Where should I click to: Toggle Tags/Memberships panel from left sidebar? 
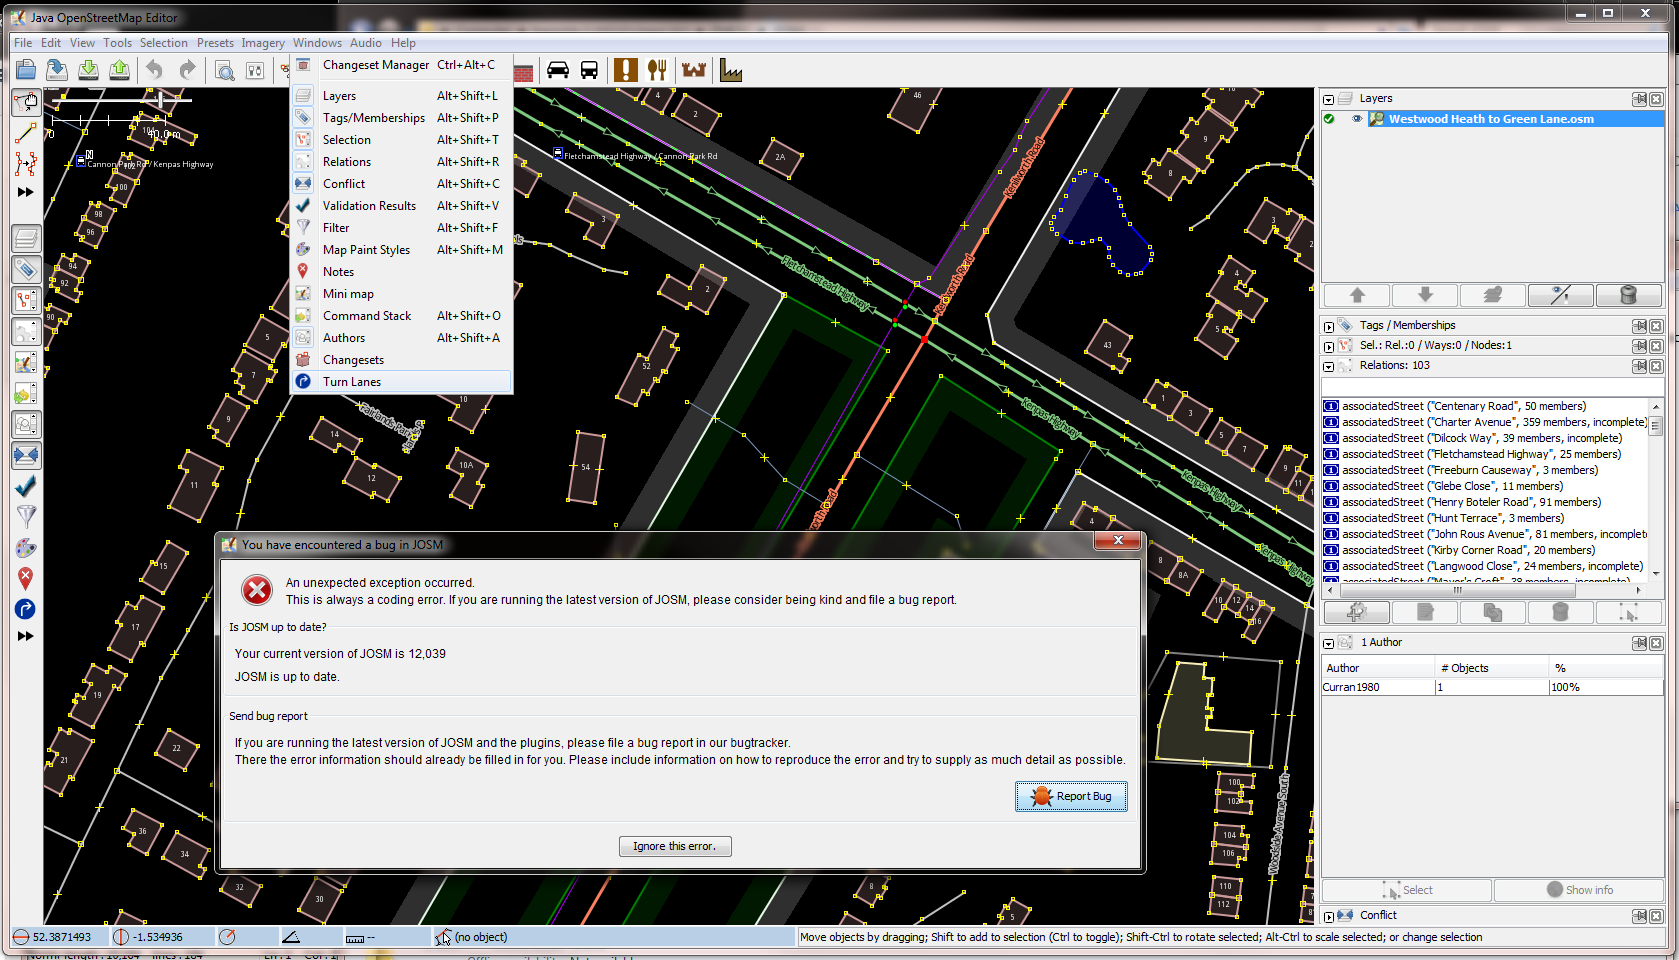pyautogui.click(x=26, y=269)
